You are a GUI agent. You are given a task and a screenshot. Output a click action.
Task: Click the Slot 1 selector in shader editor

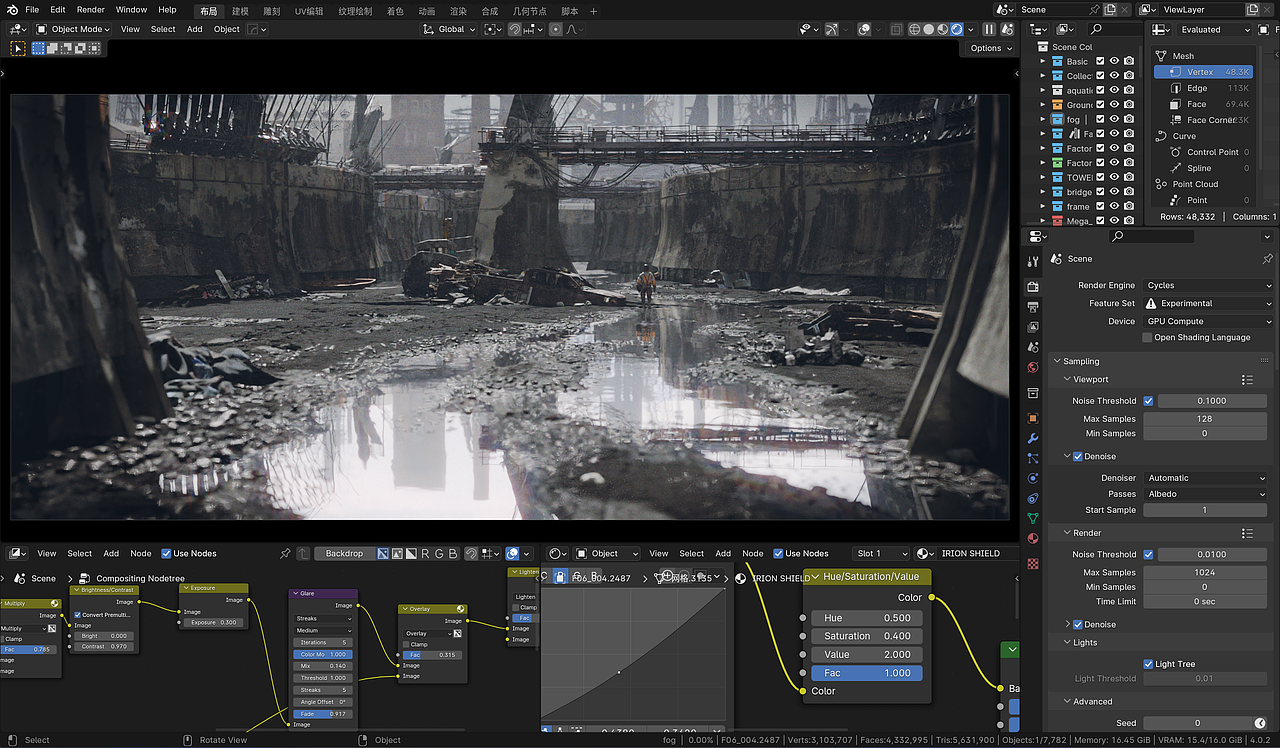(880, 553)
